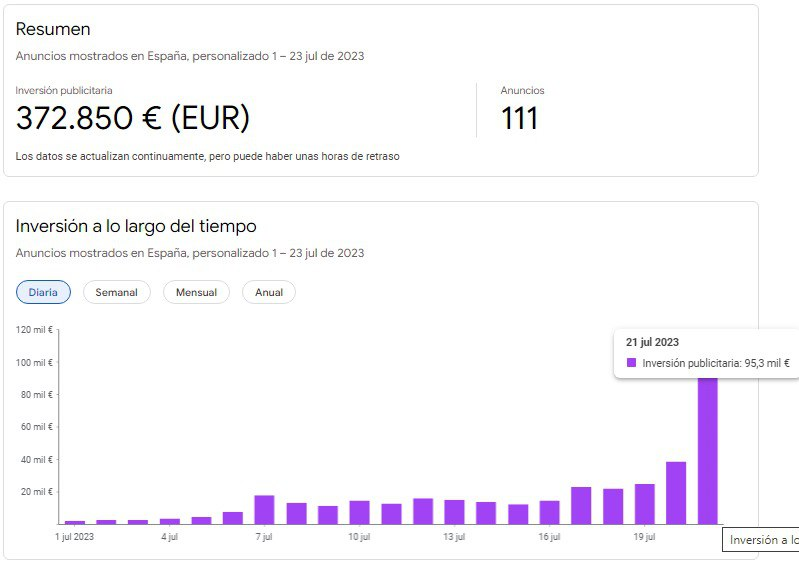799x561 pixels.
Task: Click the '100 mil €' axis label
Action: (x=34, y=362)
